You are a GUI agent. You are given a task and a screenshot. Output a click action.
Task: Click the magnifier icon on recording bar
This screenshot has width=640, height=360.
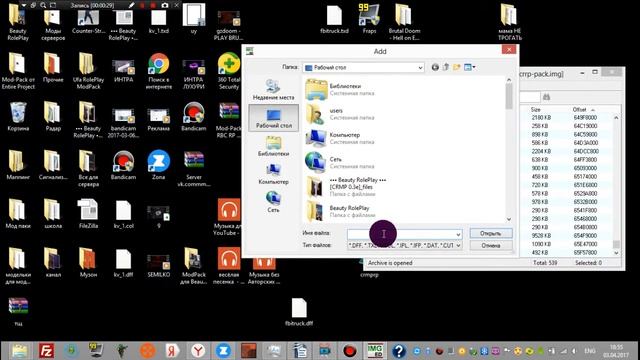tap(43, 5)
